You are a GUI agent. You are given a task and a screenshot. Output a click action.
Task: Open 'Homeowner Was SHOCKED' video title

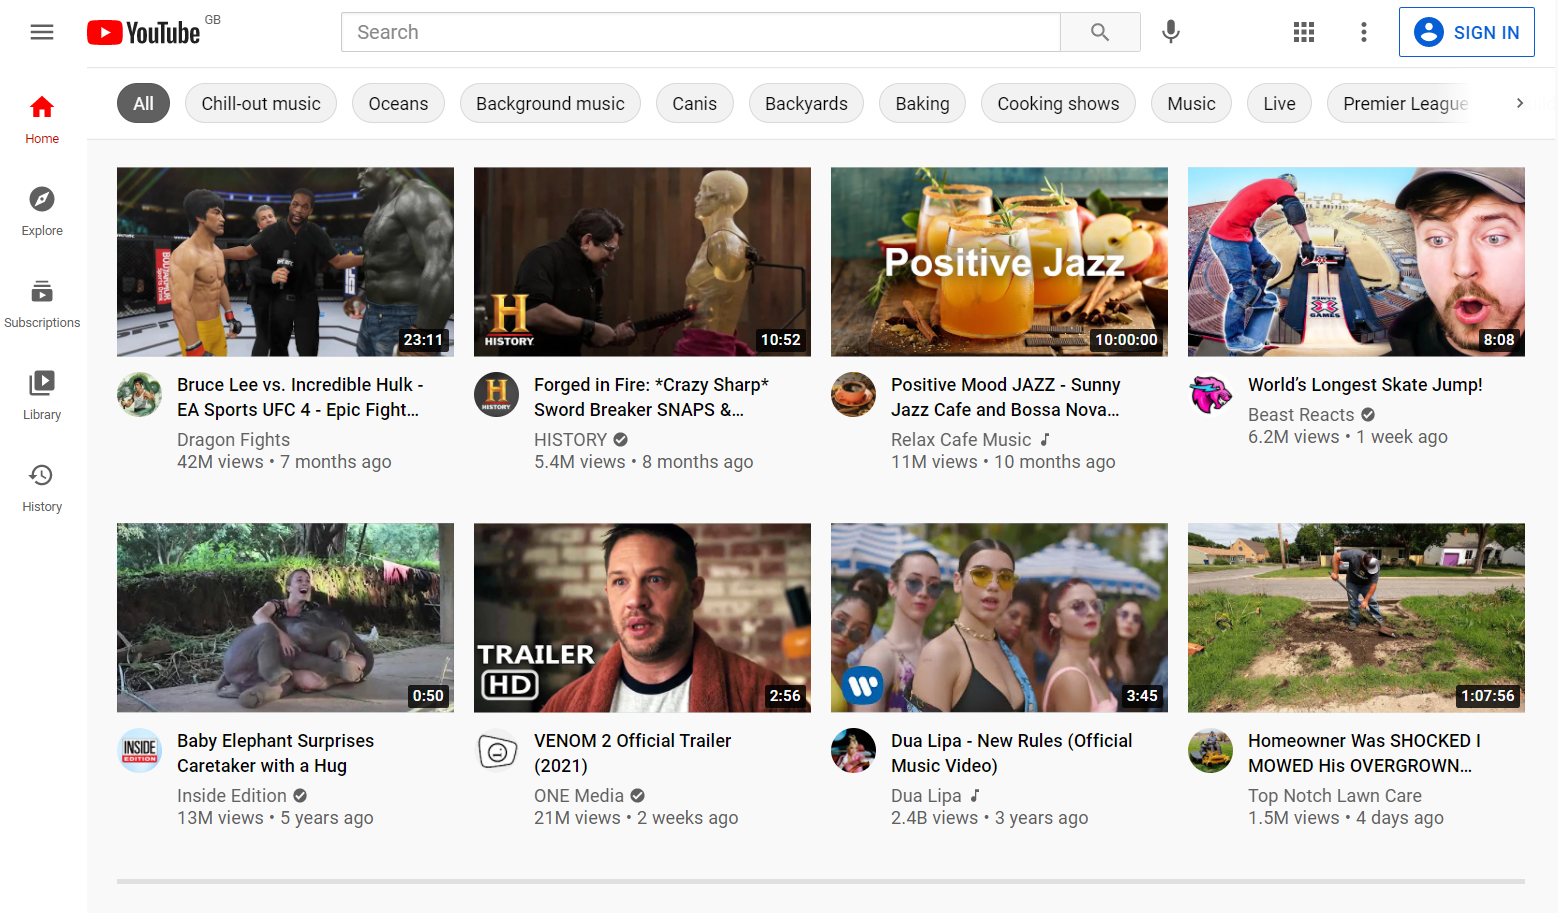(x=1364, y=753)
